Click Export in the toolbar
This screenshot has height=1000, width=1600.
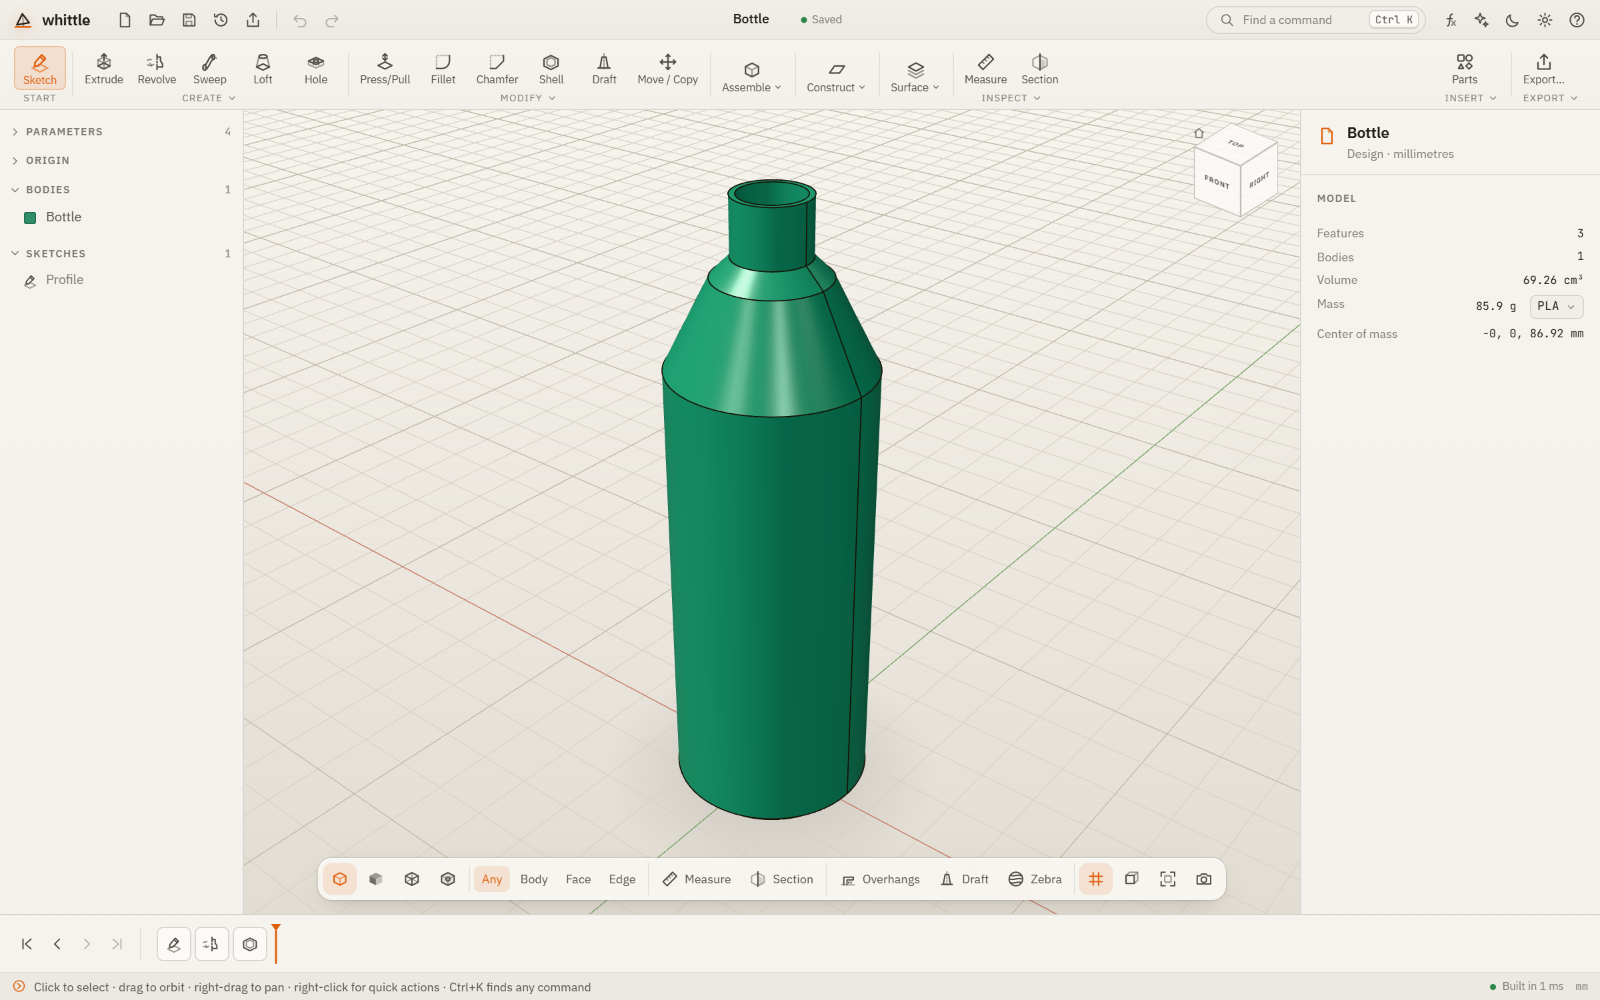tap(1544, 68)
